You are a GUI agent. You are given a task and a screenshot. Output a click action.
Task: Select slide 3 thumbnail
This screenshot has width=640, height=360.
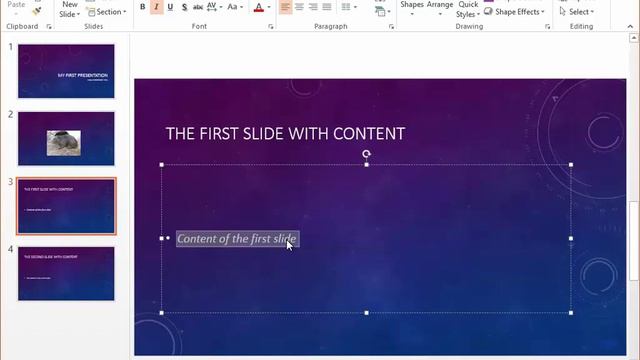click(x=66, y=206)
